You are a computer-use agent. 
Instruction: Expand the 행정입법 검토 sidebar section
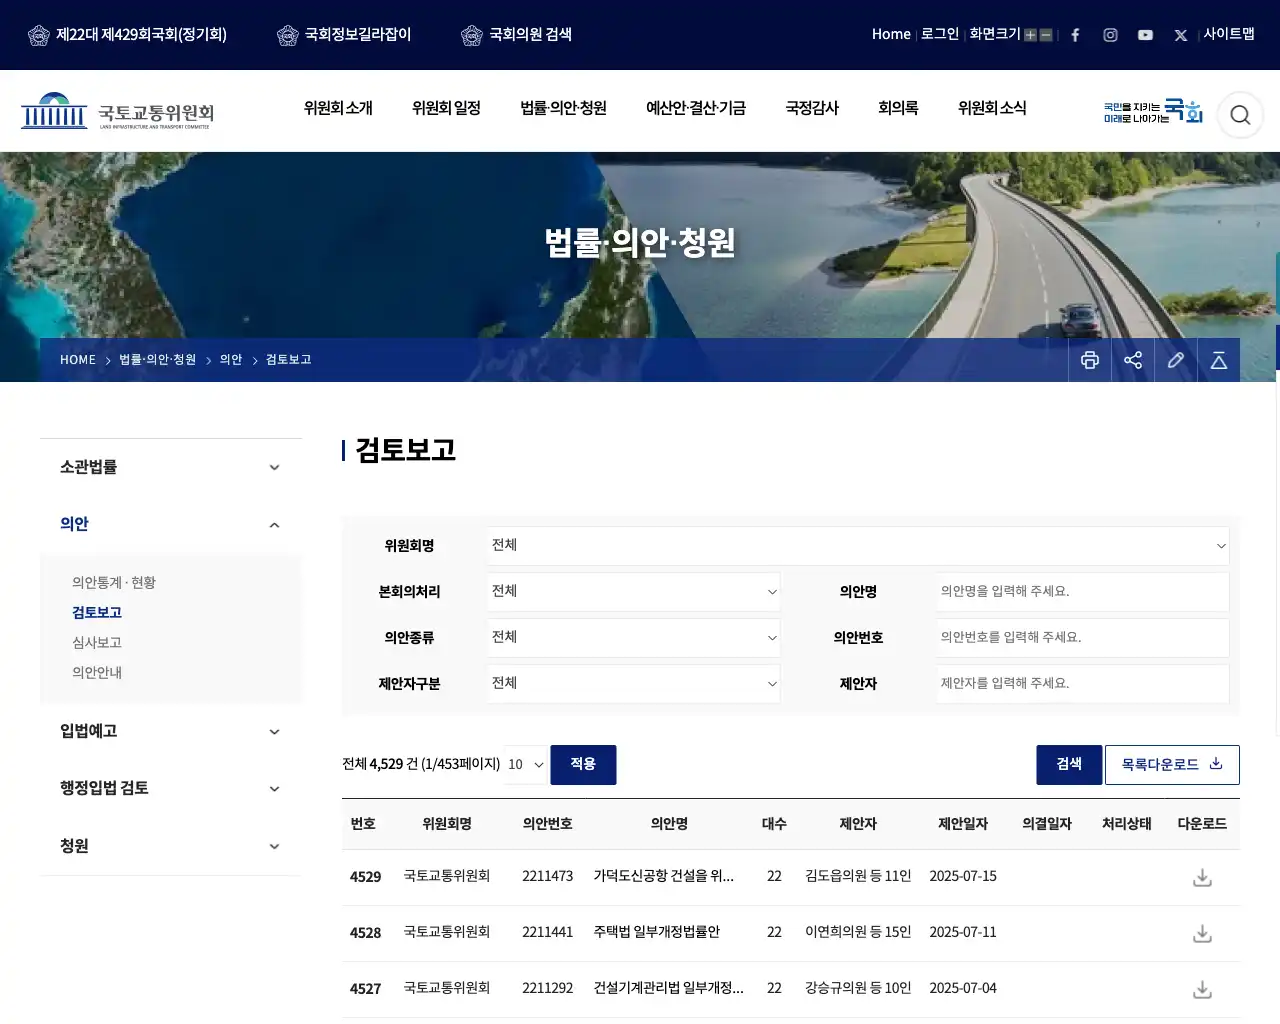click(170, 788)
